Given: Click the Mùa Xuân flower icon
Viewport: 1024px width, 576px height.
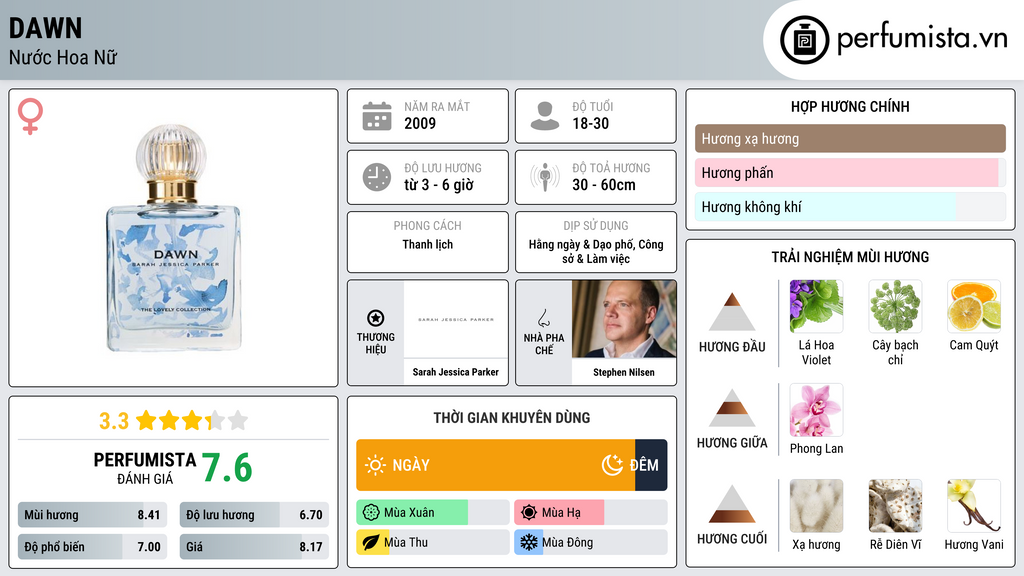Looking at the screenshot, I should tap(371, 513).
